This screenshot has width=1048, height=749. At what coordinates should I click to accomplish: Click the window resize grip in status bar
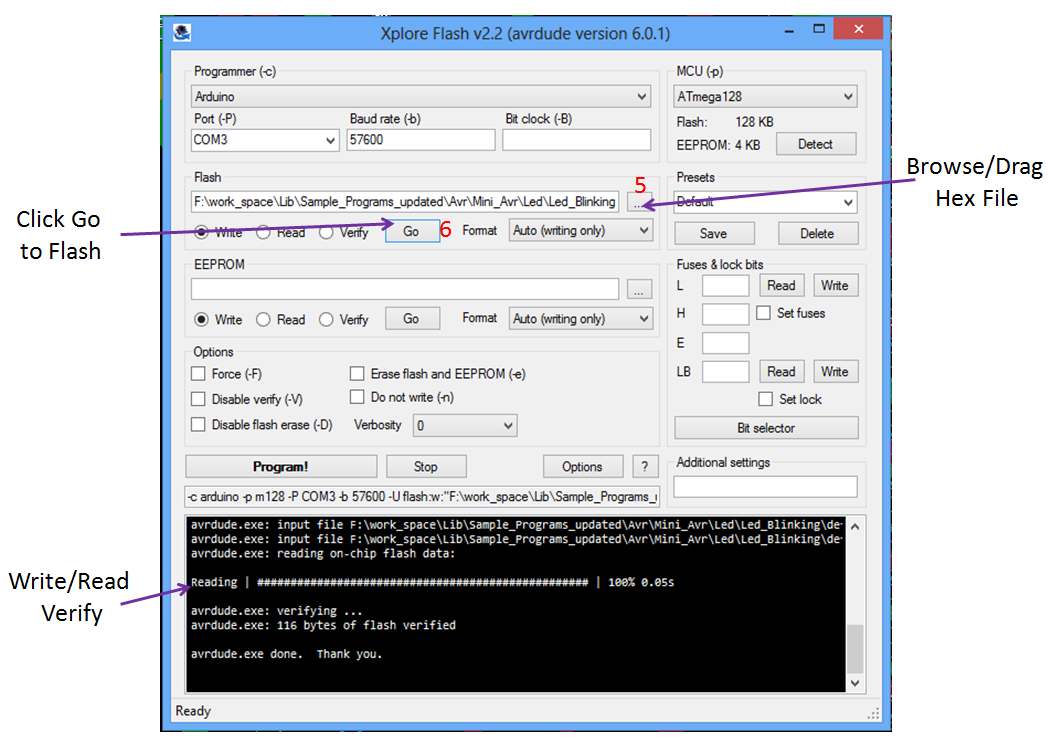[874, 714]
